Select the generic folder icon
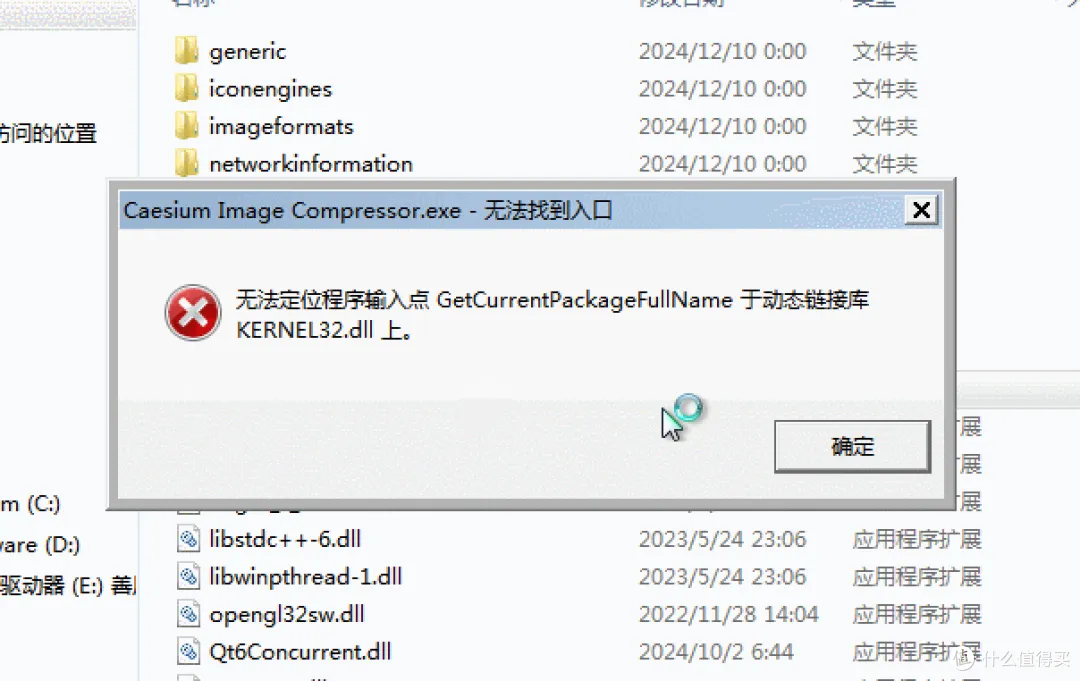1080x681 pixels. [x=187, y=51]
